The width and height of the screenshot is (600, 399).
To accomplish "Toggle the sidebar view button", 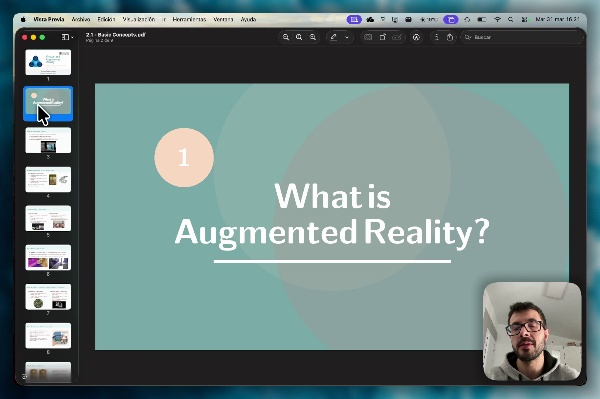I will click(x=65, y=37).
